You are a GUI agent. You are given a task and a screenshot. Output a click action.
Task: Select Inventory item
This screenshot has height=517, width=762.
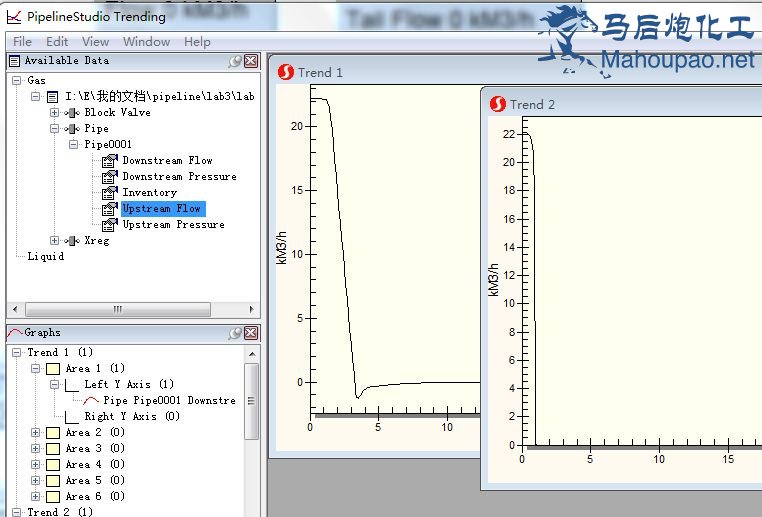pos(150,192)
